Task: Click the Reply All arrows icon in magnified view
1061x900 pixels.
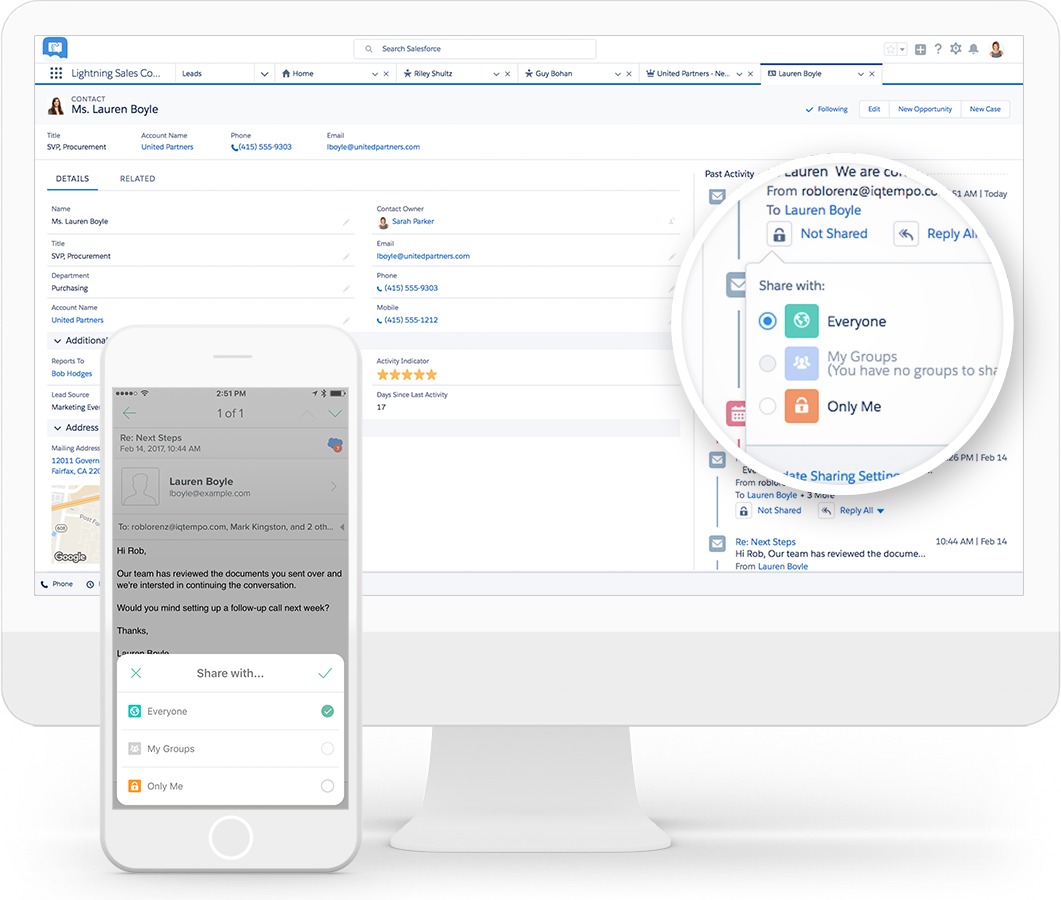Action: [x=906, y=234]
